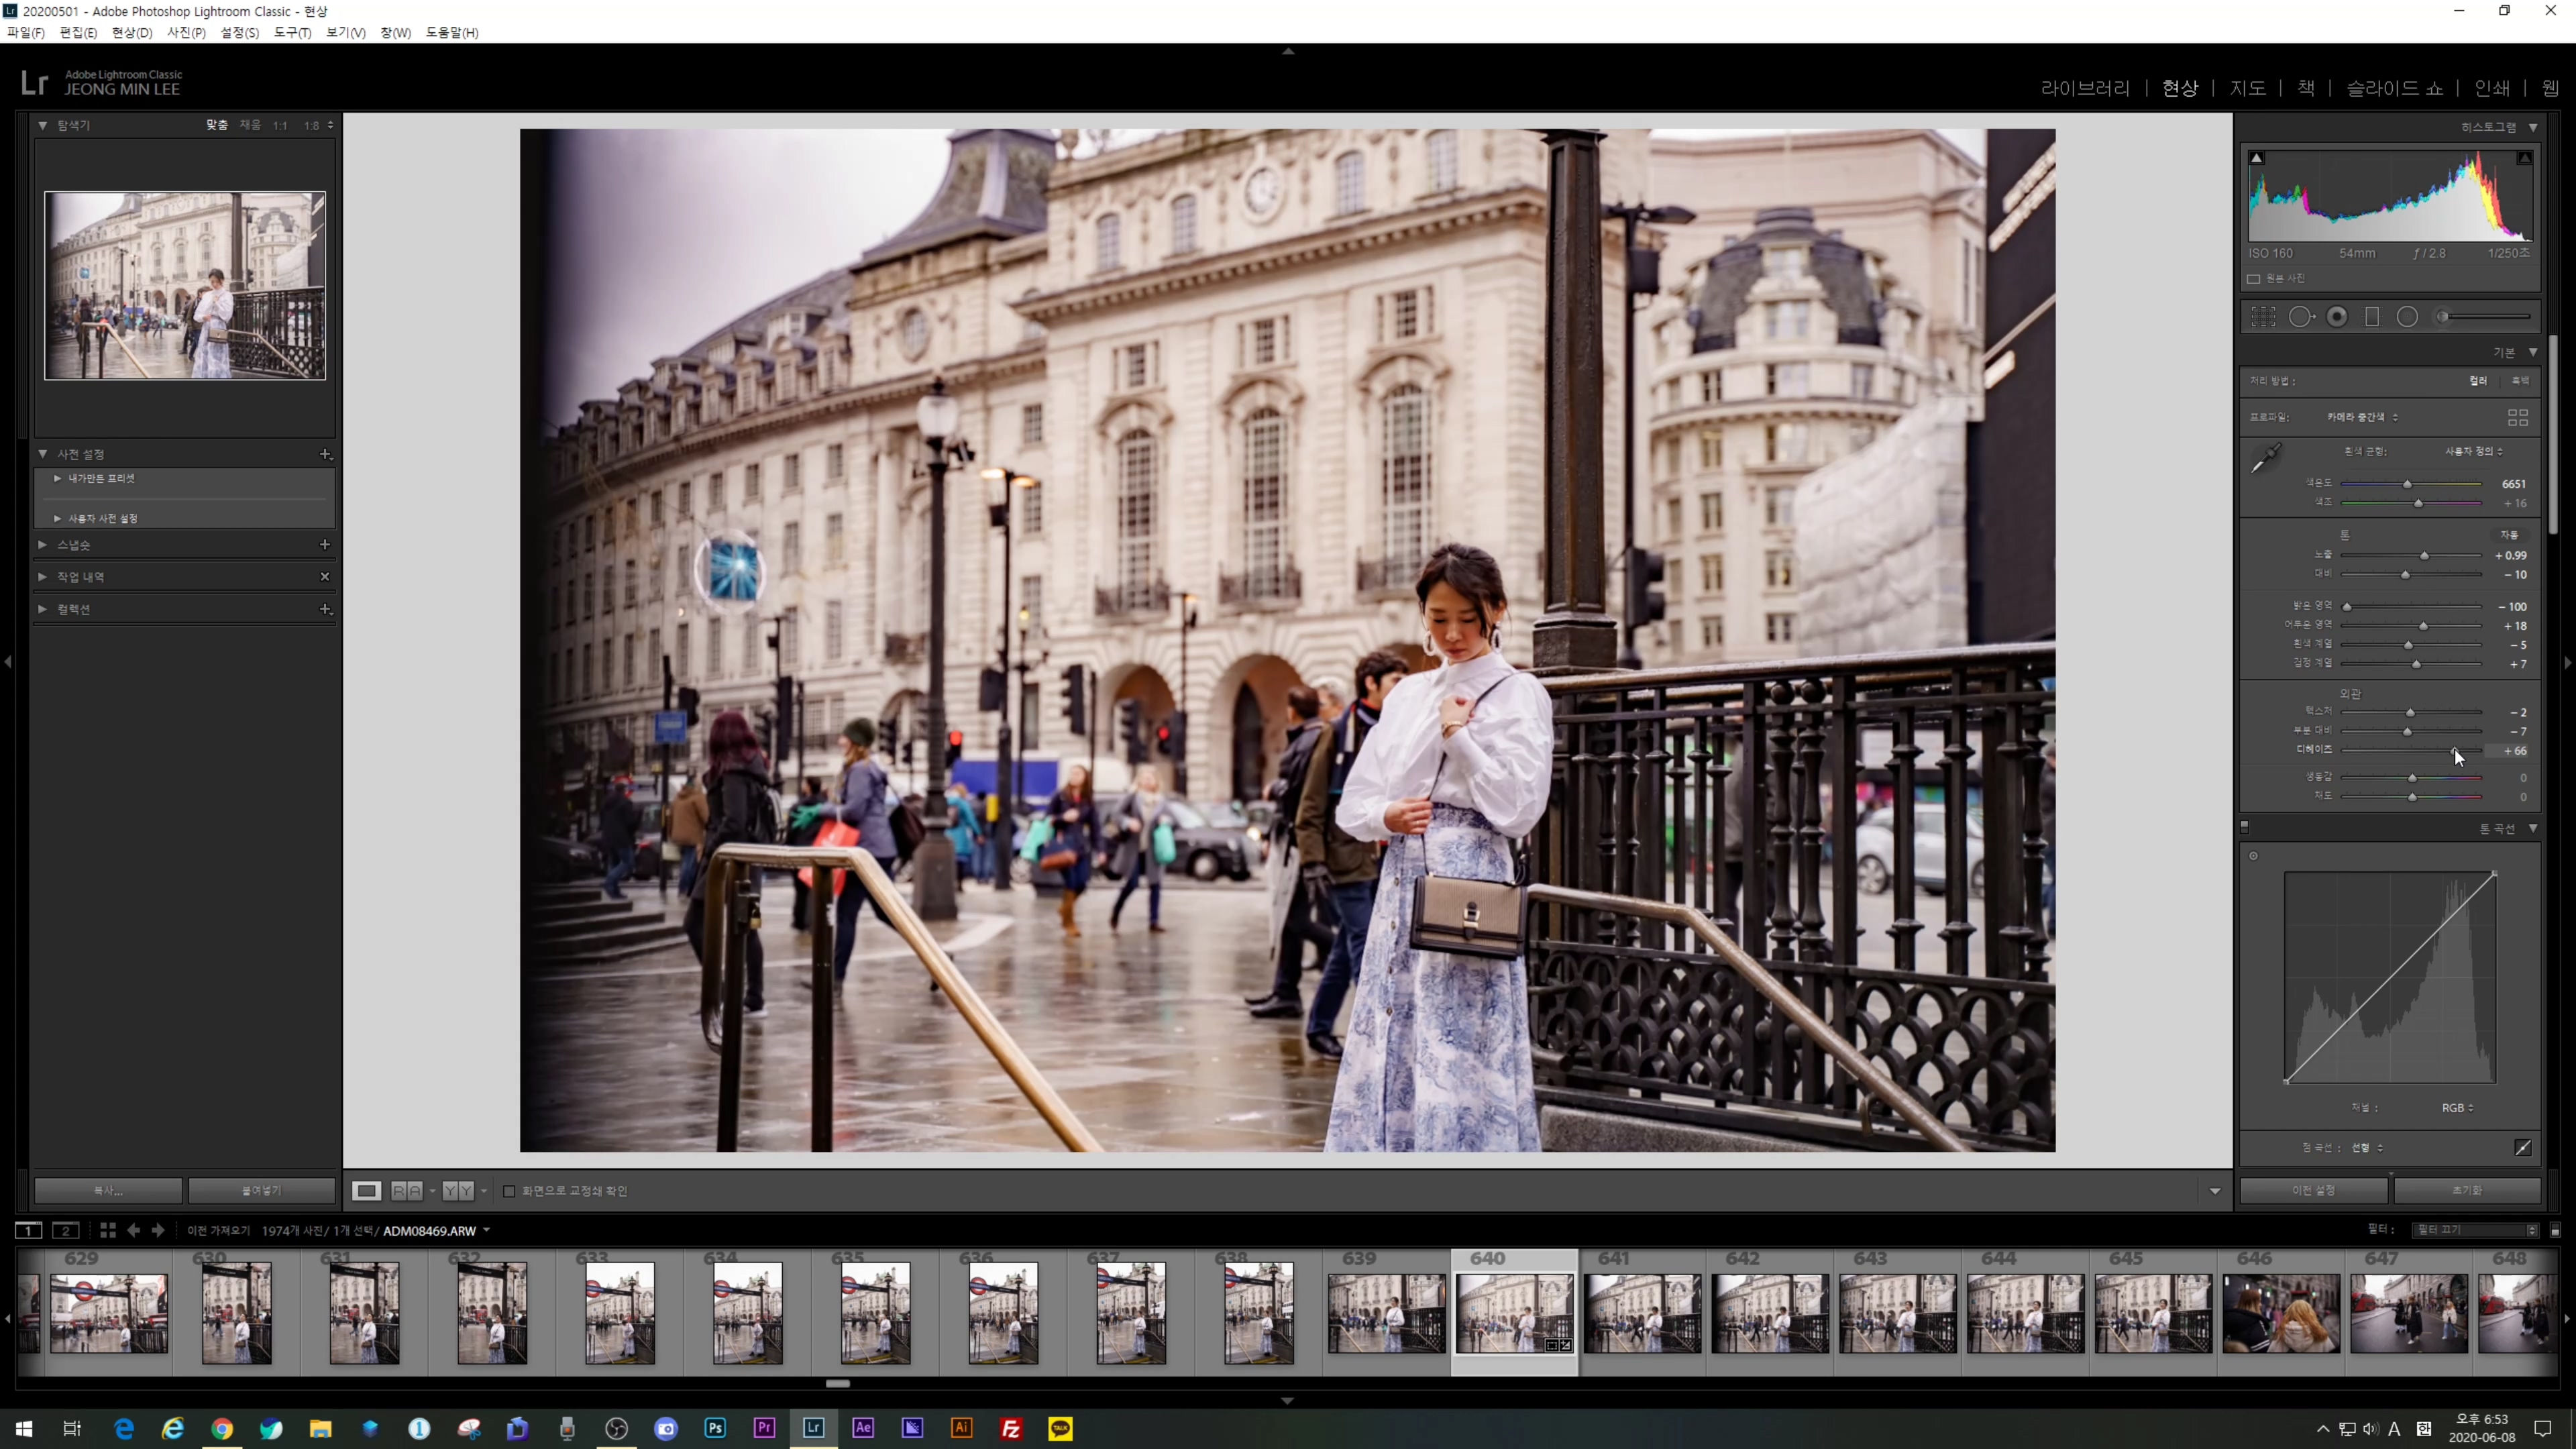Switch to the 라이브러리 module
This screenshot has width=2576, height=1449.
point(2085,88)
